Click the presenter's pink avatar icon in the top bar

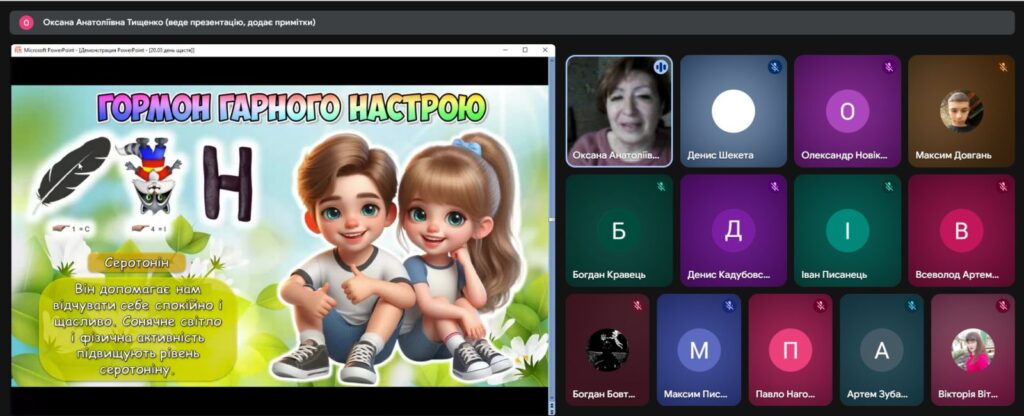[x=26, y=22]
